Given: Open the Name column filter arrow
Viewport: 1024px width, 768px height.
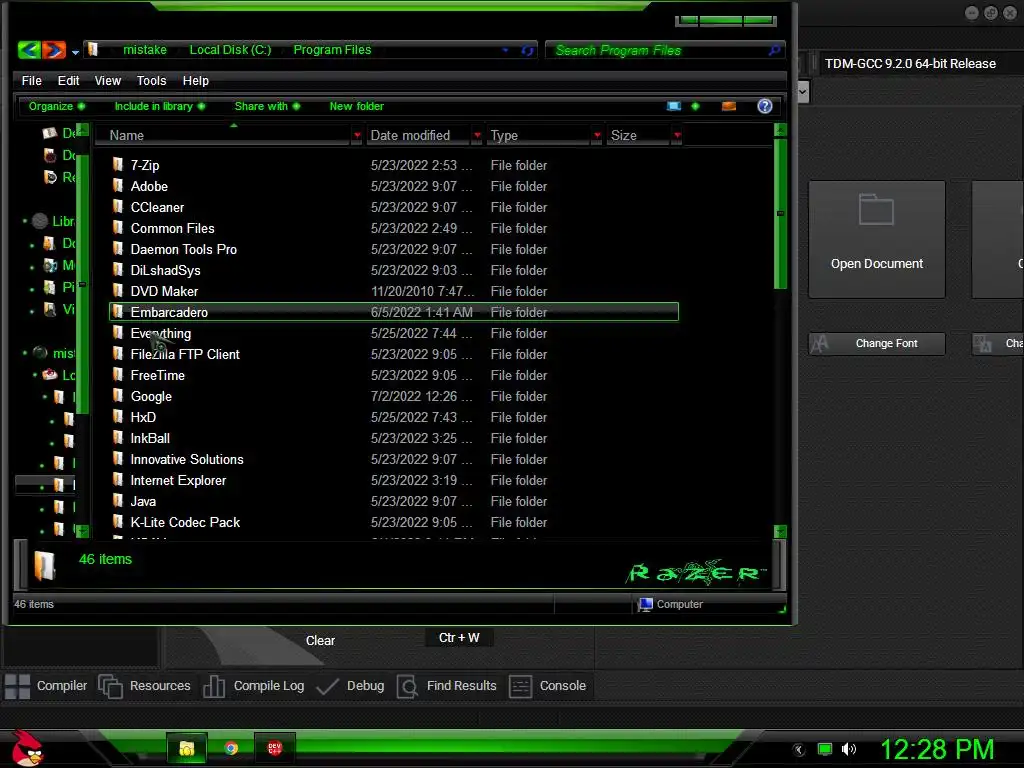Looking at the screenshot, I should [357, 135].
